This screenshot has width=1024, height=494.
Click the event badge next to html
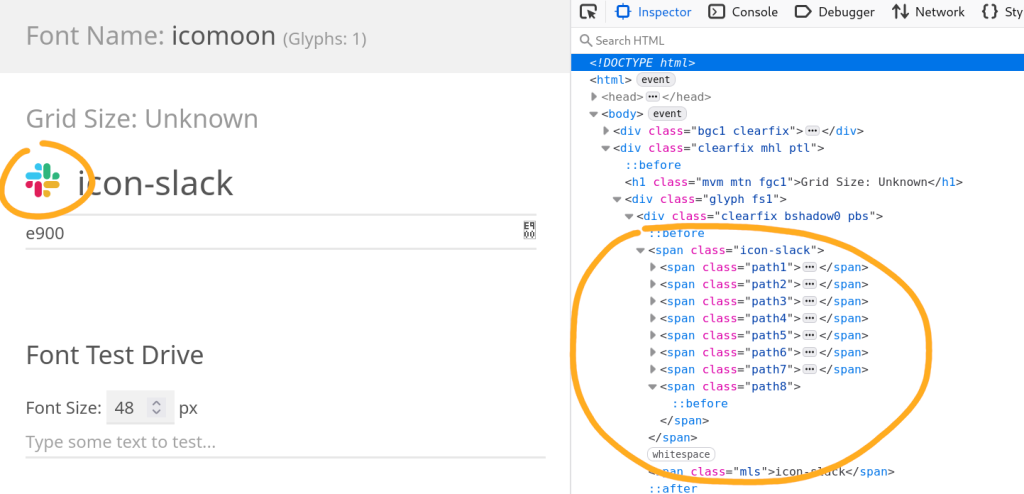click(x=656, y=80)
